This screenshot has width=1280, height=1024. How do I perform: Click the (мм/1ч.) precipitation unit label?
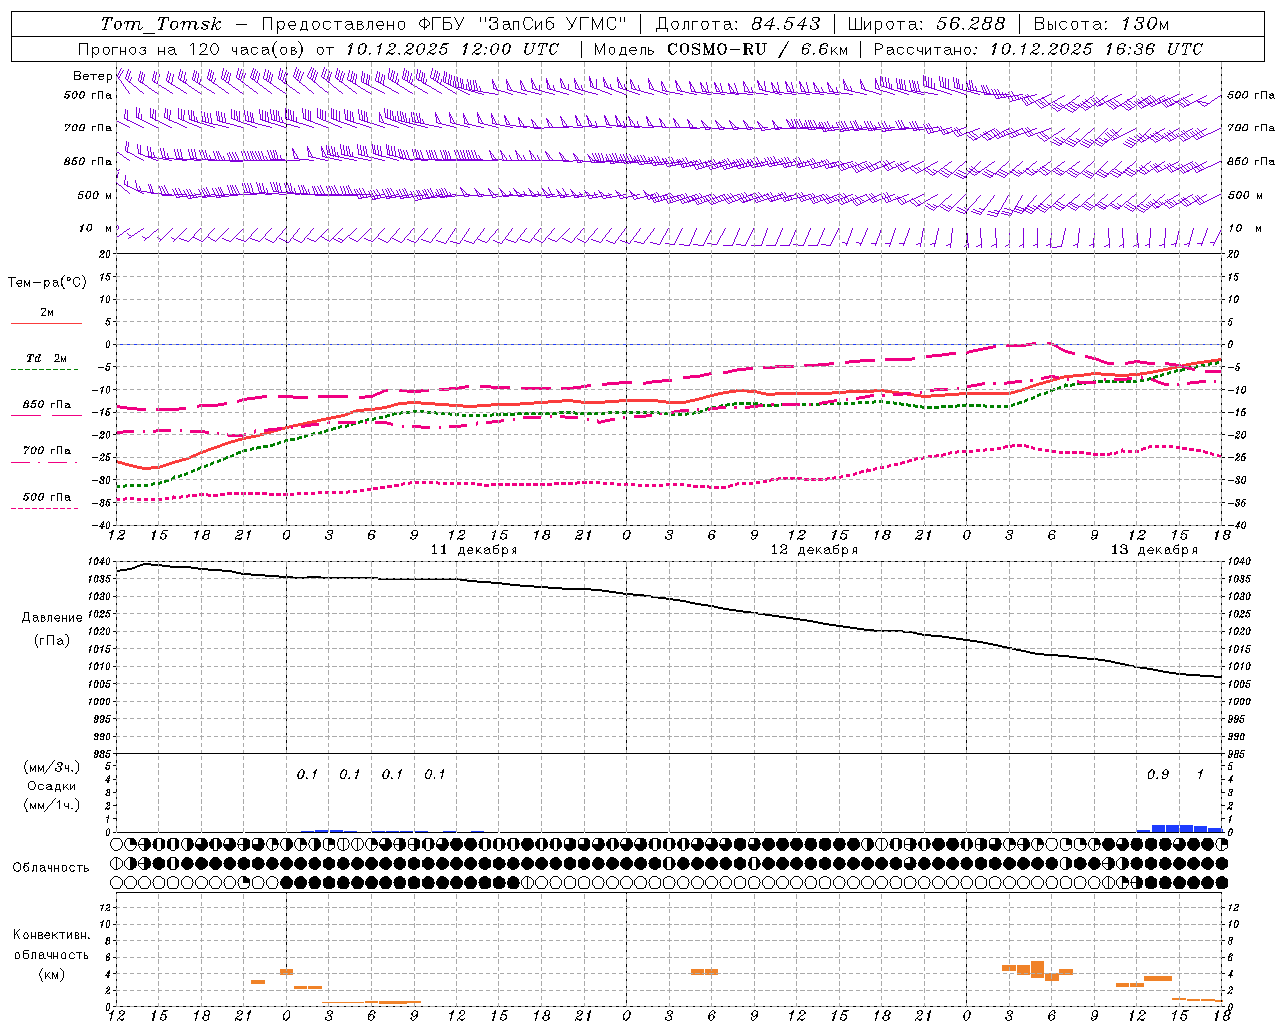51,805
